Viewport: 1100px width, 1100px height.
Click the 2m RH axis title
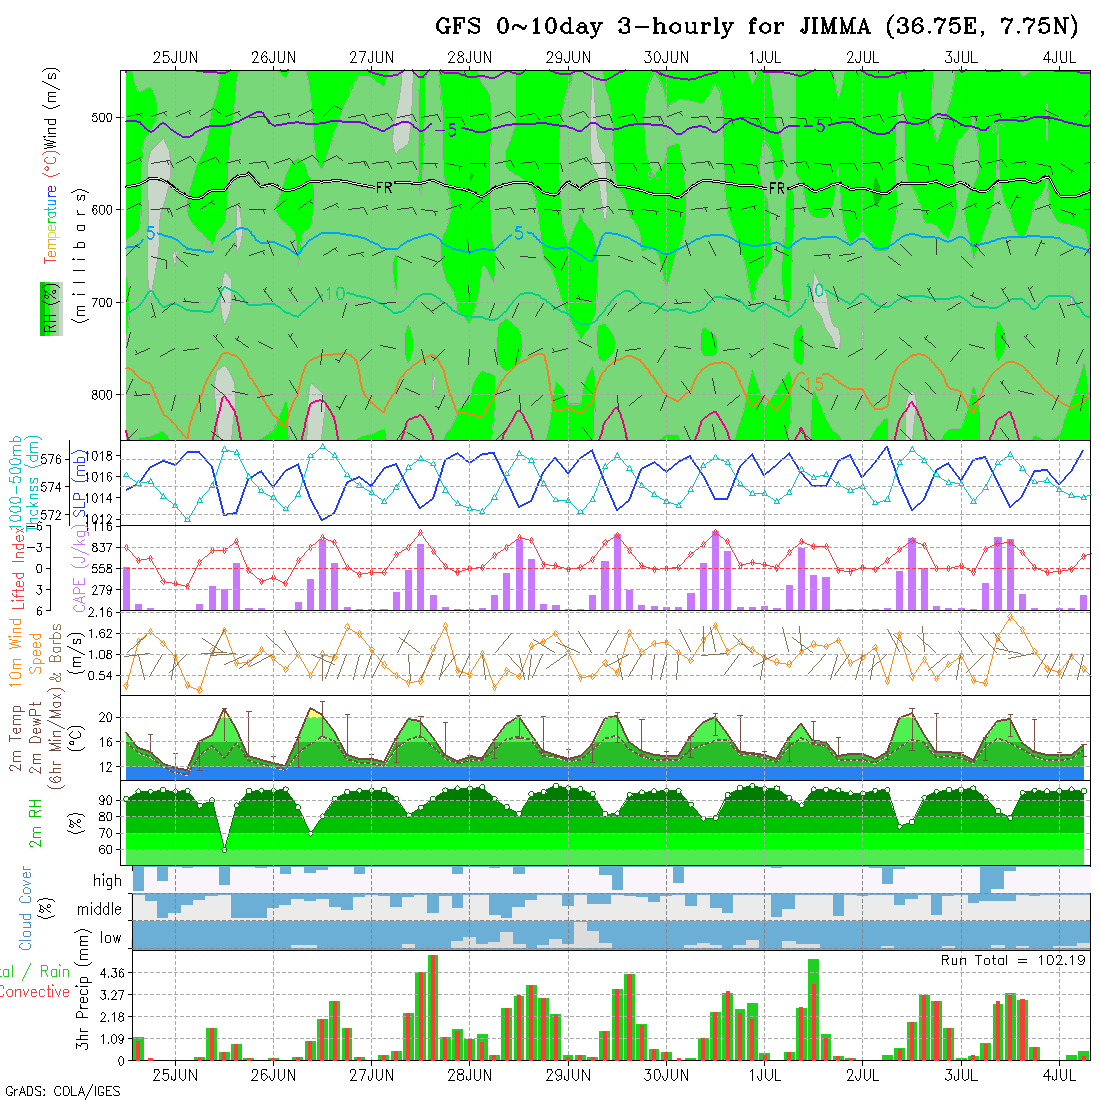point(36,823)
